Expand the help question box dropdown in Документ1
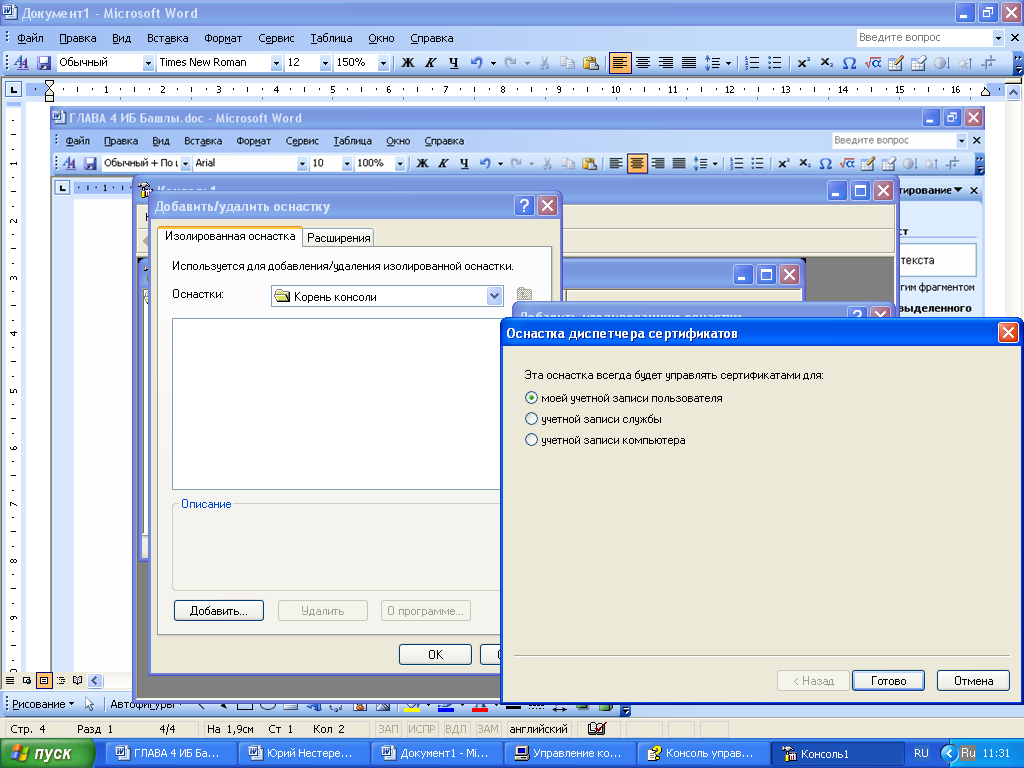Viewport: 1024px width, 768px height. click(x=997, y=38)
